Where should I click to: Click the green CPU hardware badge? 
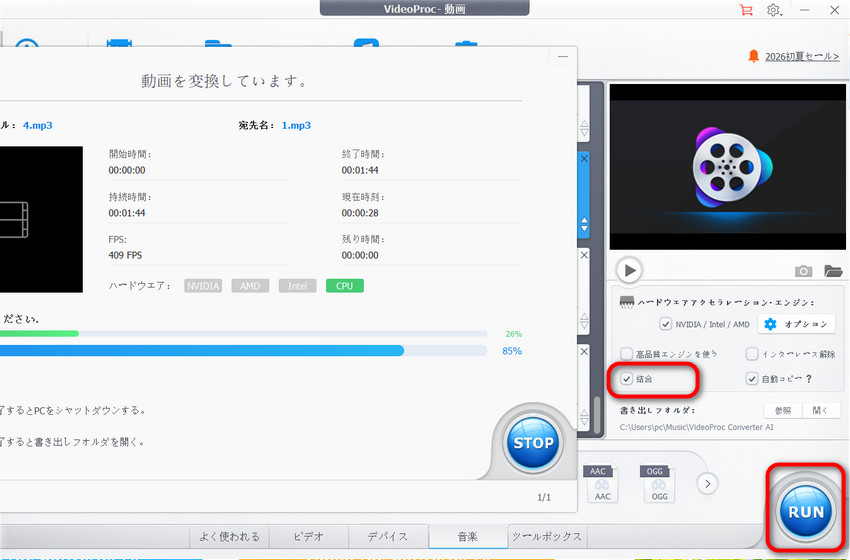344,286
